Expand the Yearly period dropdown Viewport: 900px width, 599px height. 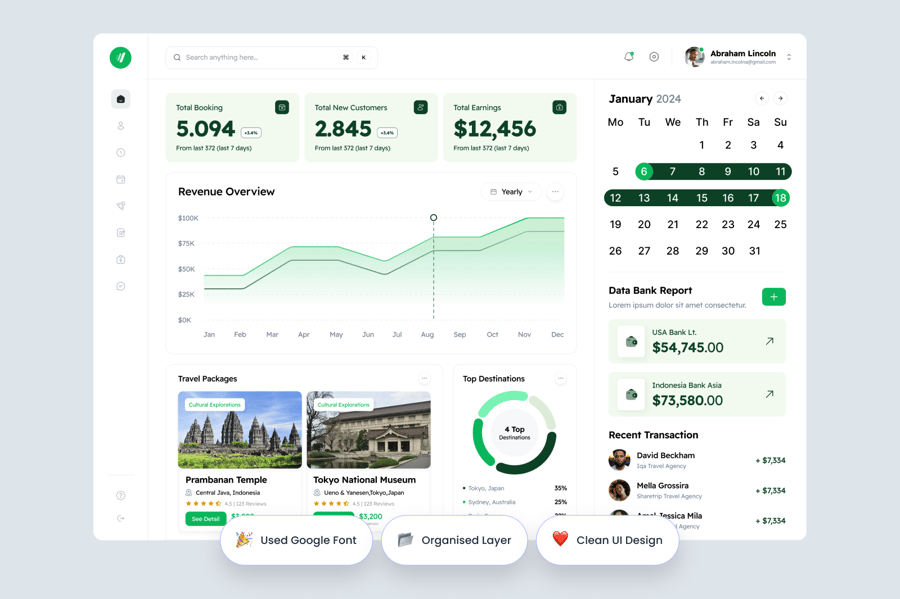[x=512, y=192]
